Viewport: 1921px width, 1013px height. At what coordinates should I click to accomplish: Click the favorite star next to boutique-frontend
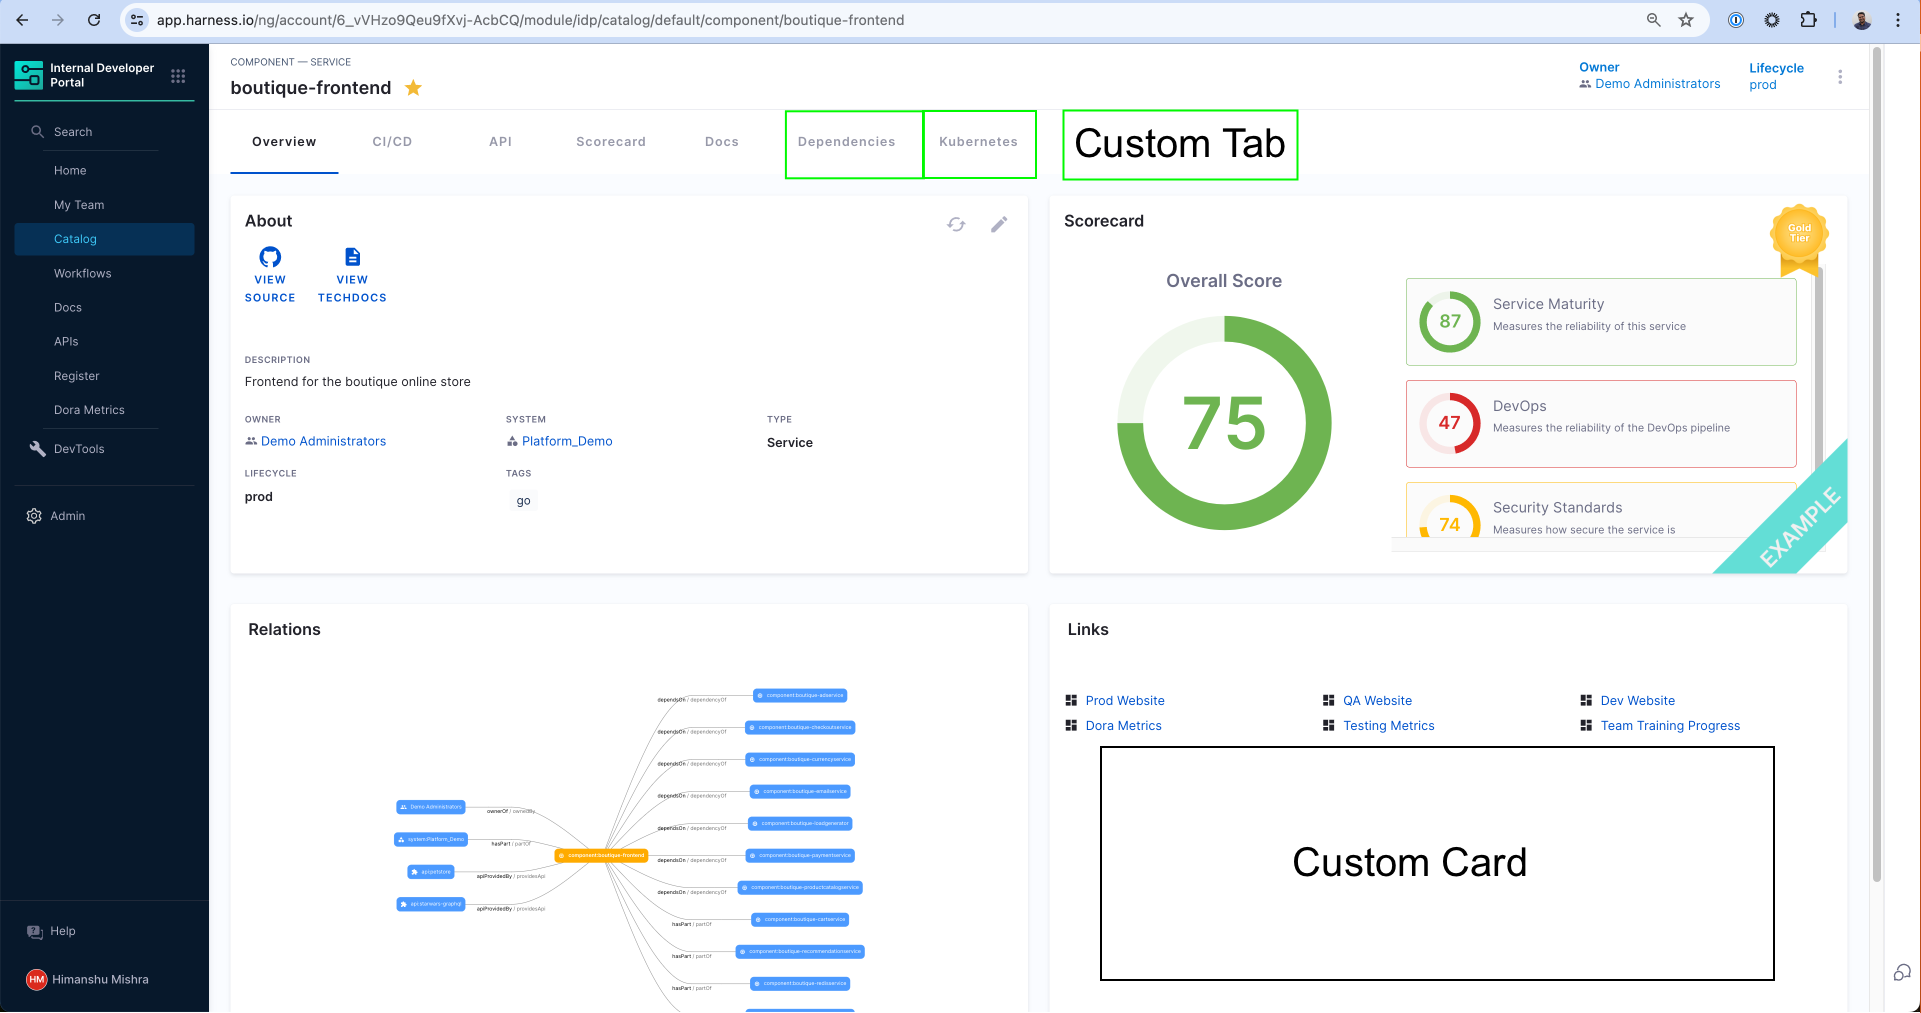[413, 88]
